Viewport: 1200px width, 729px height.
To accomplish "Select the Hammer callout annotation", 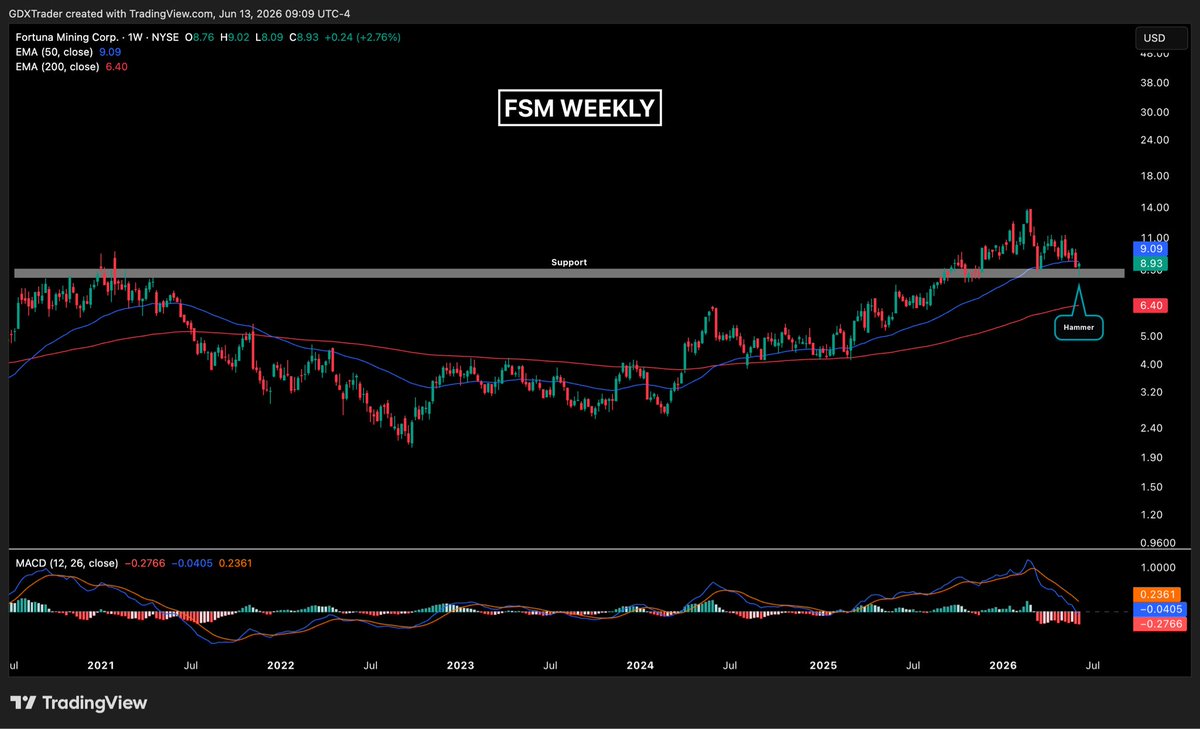I will point(1079,327).
